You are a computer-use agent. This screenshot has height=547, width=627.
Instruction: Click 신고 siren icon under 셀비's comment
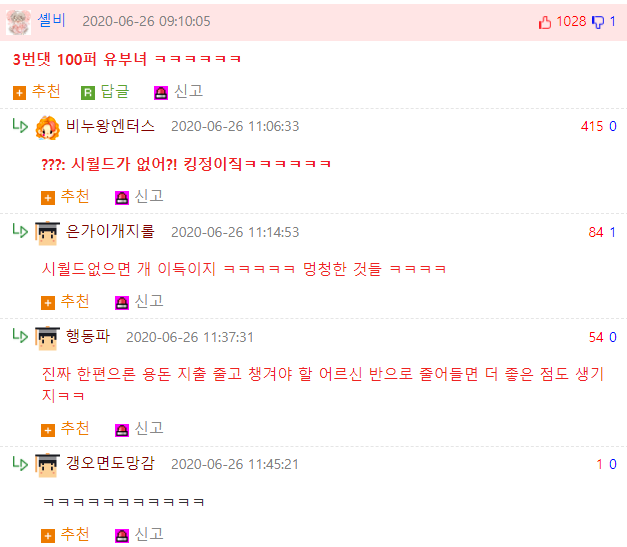[x=161, y=93]
